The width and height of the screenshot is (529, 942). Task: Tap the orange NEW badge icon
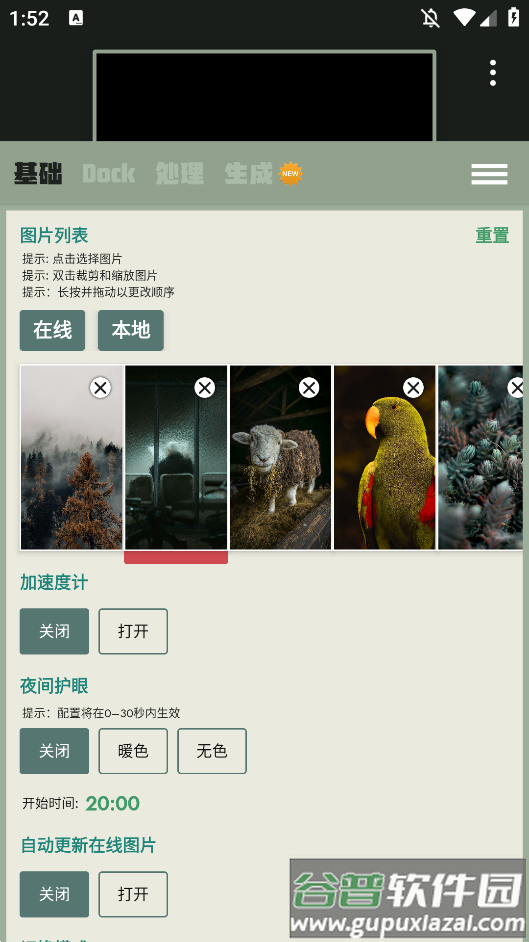click(290, 174)
